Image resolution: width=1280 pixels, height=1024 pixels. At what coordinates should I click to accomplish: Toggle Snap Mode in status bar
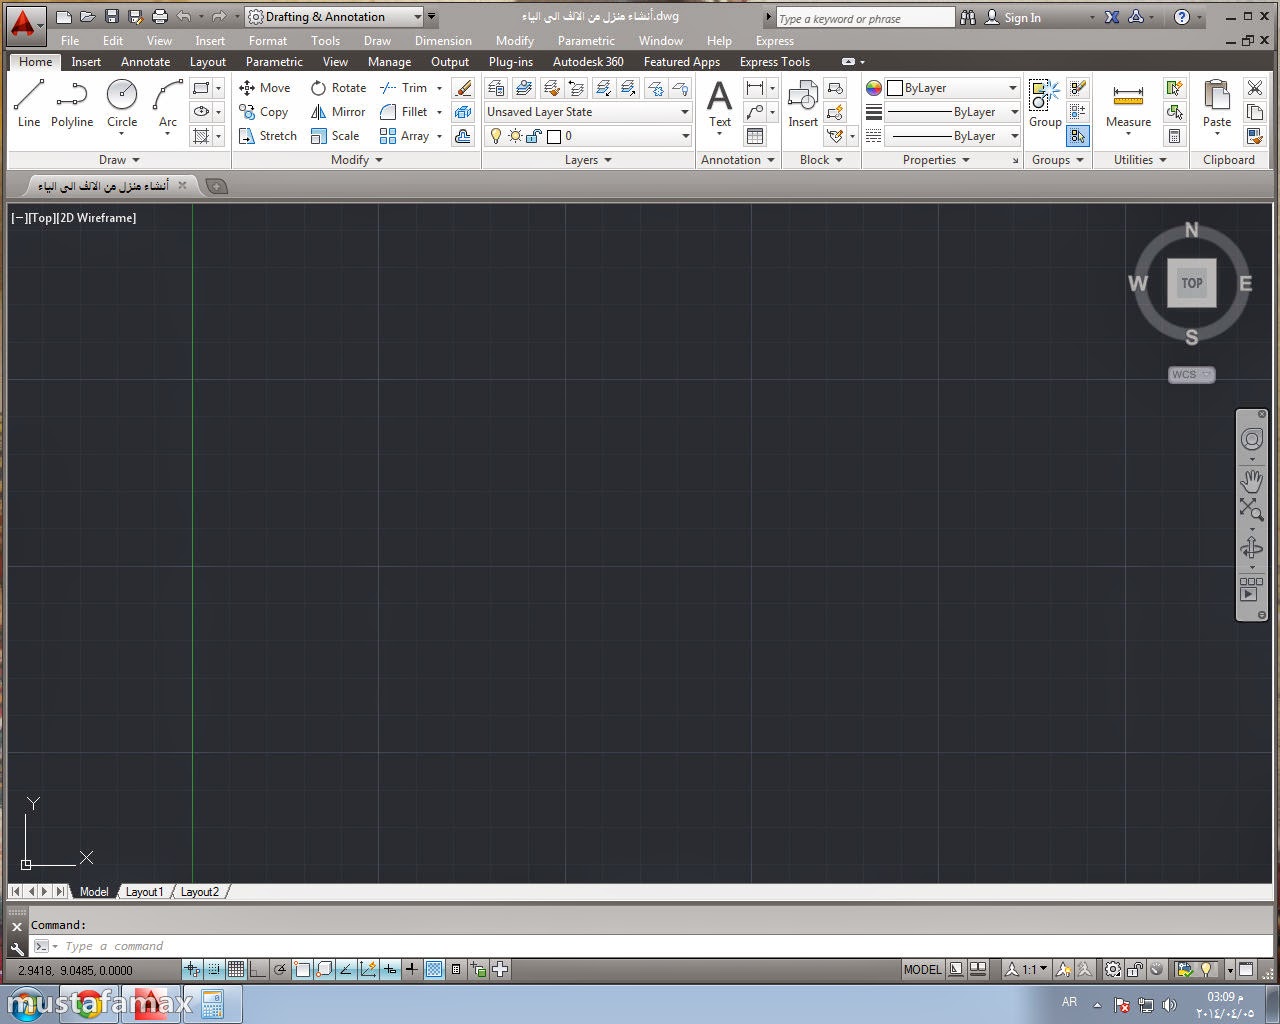214,969
